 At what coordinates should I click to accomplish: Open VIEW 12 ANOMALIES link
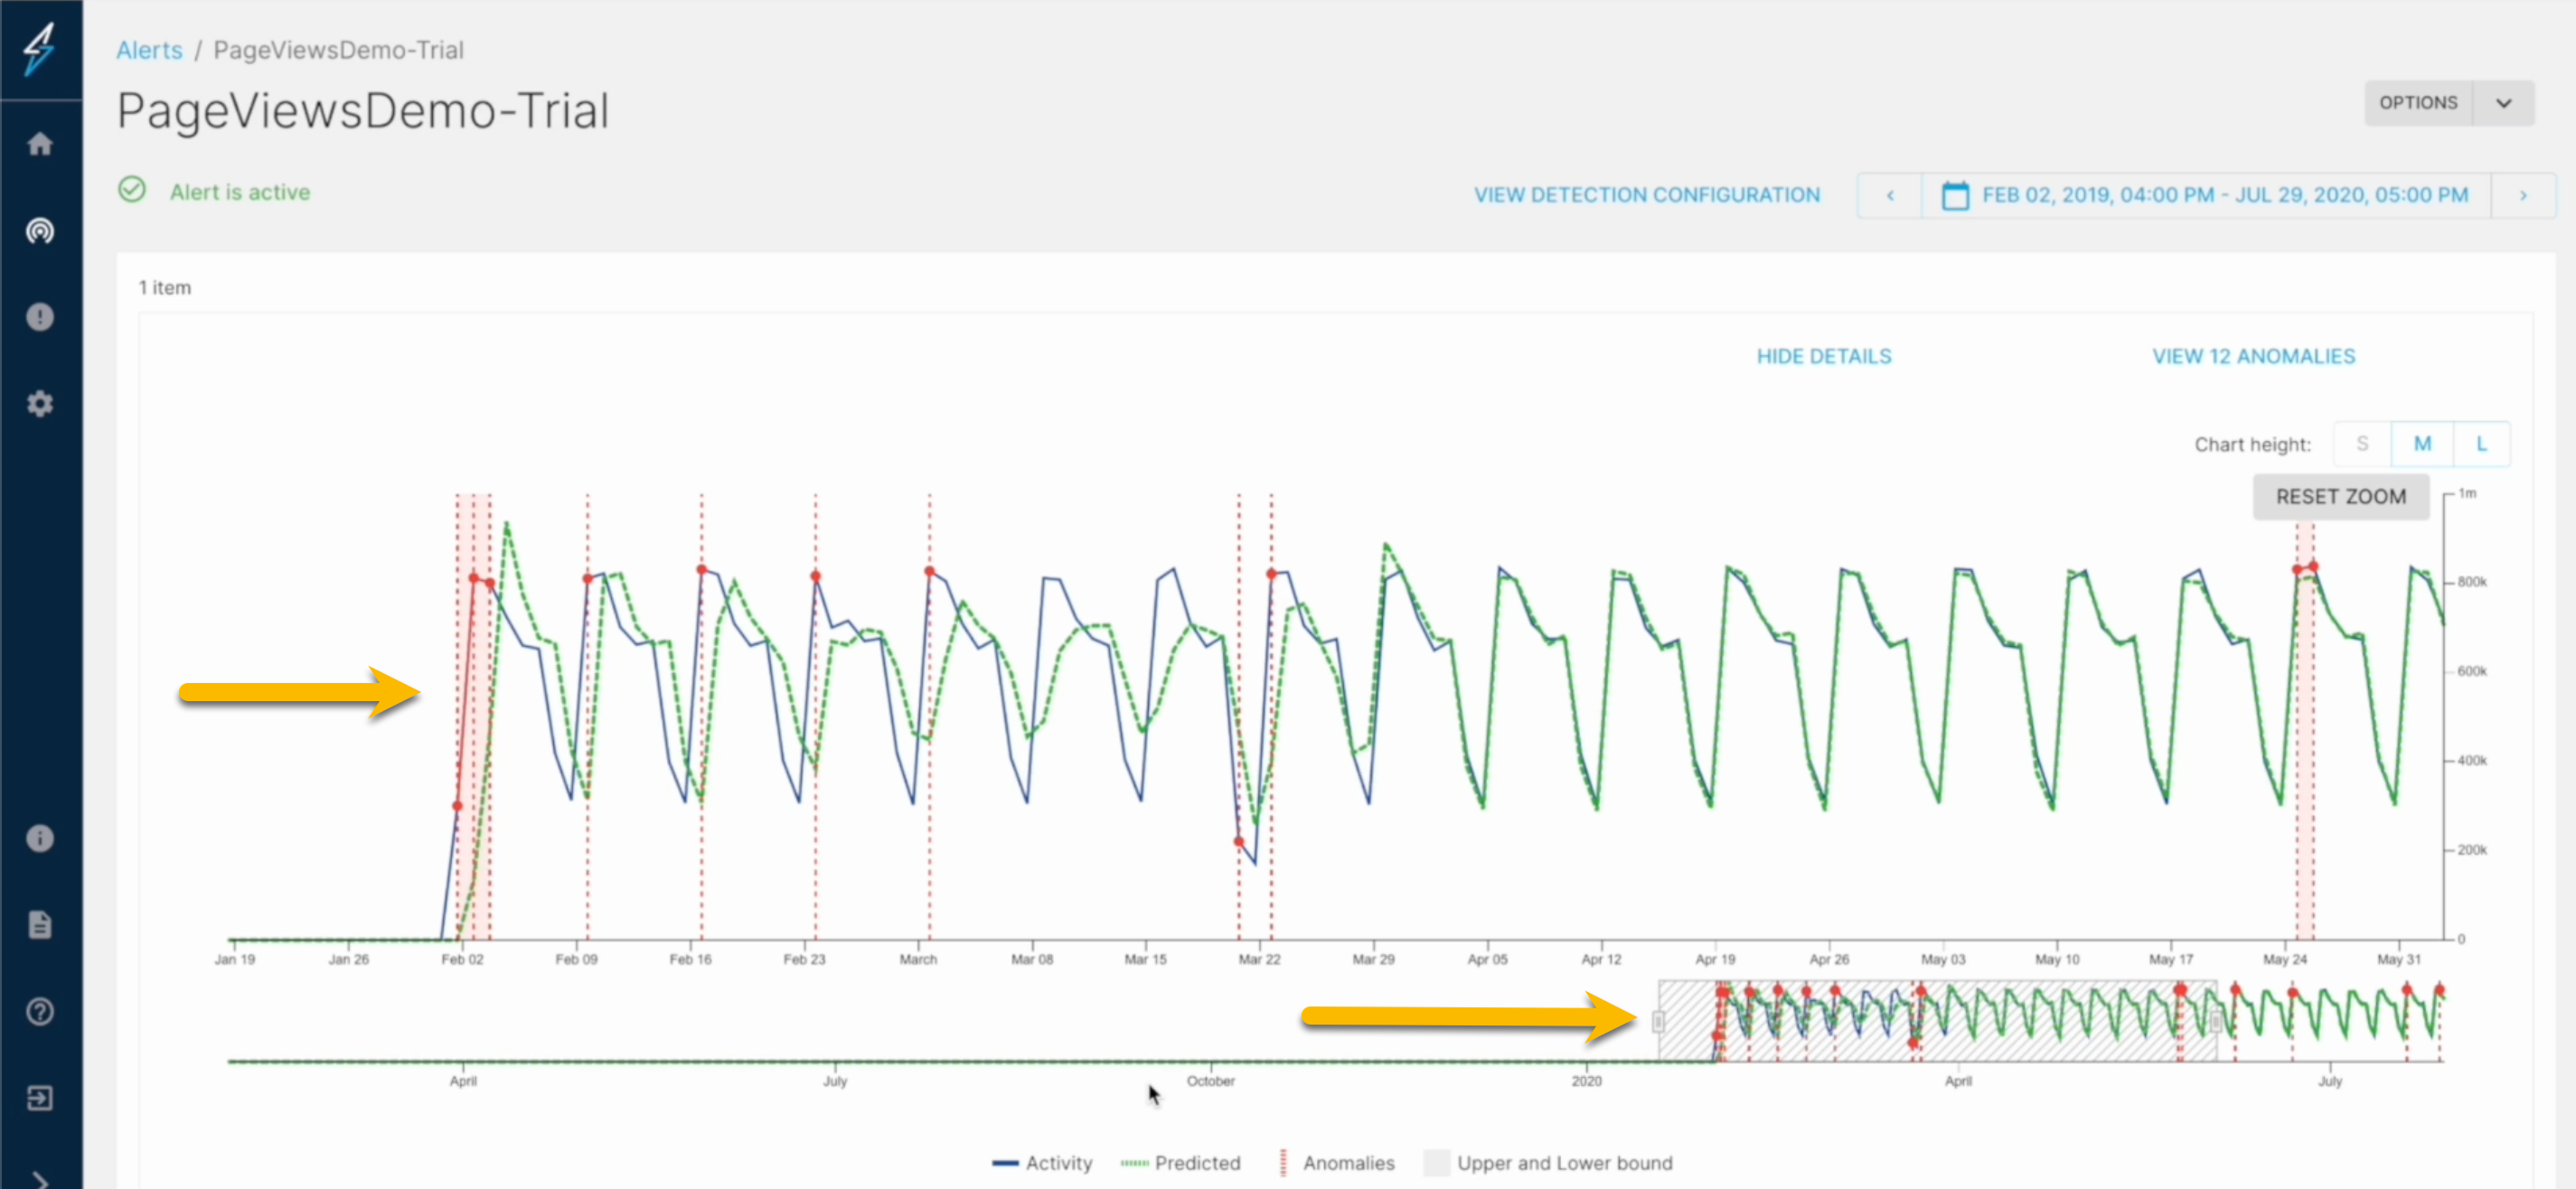(x=2253, y=357)
